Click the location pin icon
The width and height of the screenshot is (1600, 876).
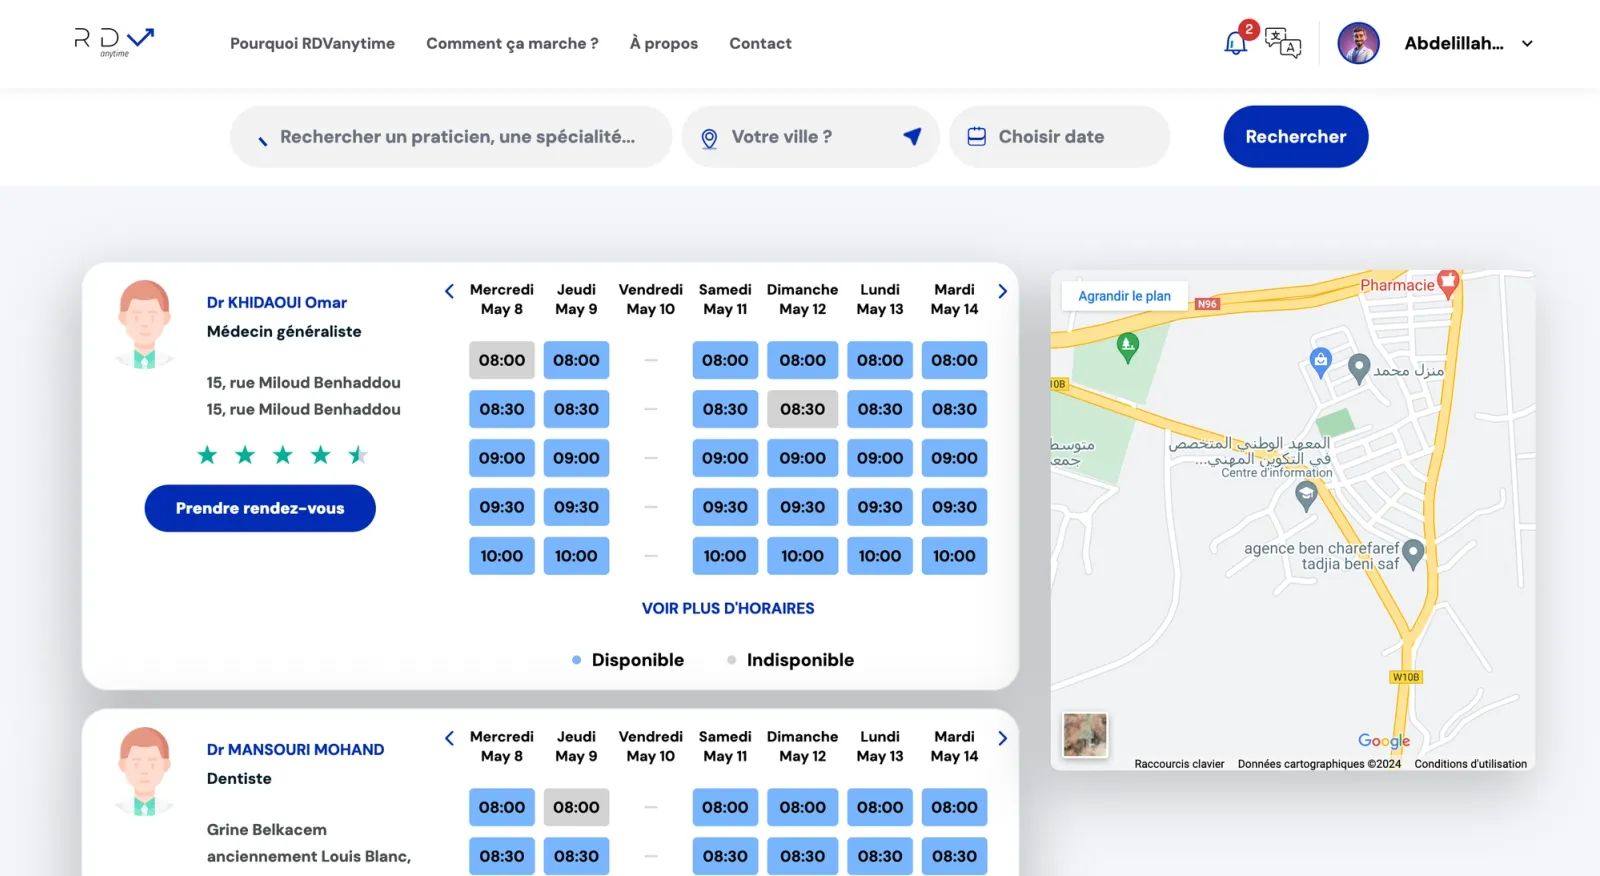click(x=709, y=138)
